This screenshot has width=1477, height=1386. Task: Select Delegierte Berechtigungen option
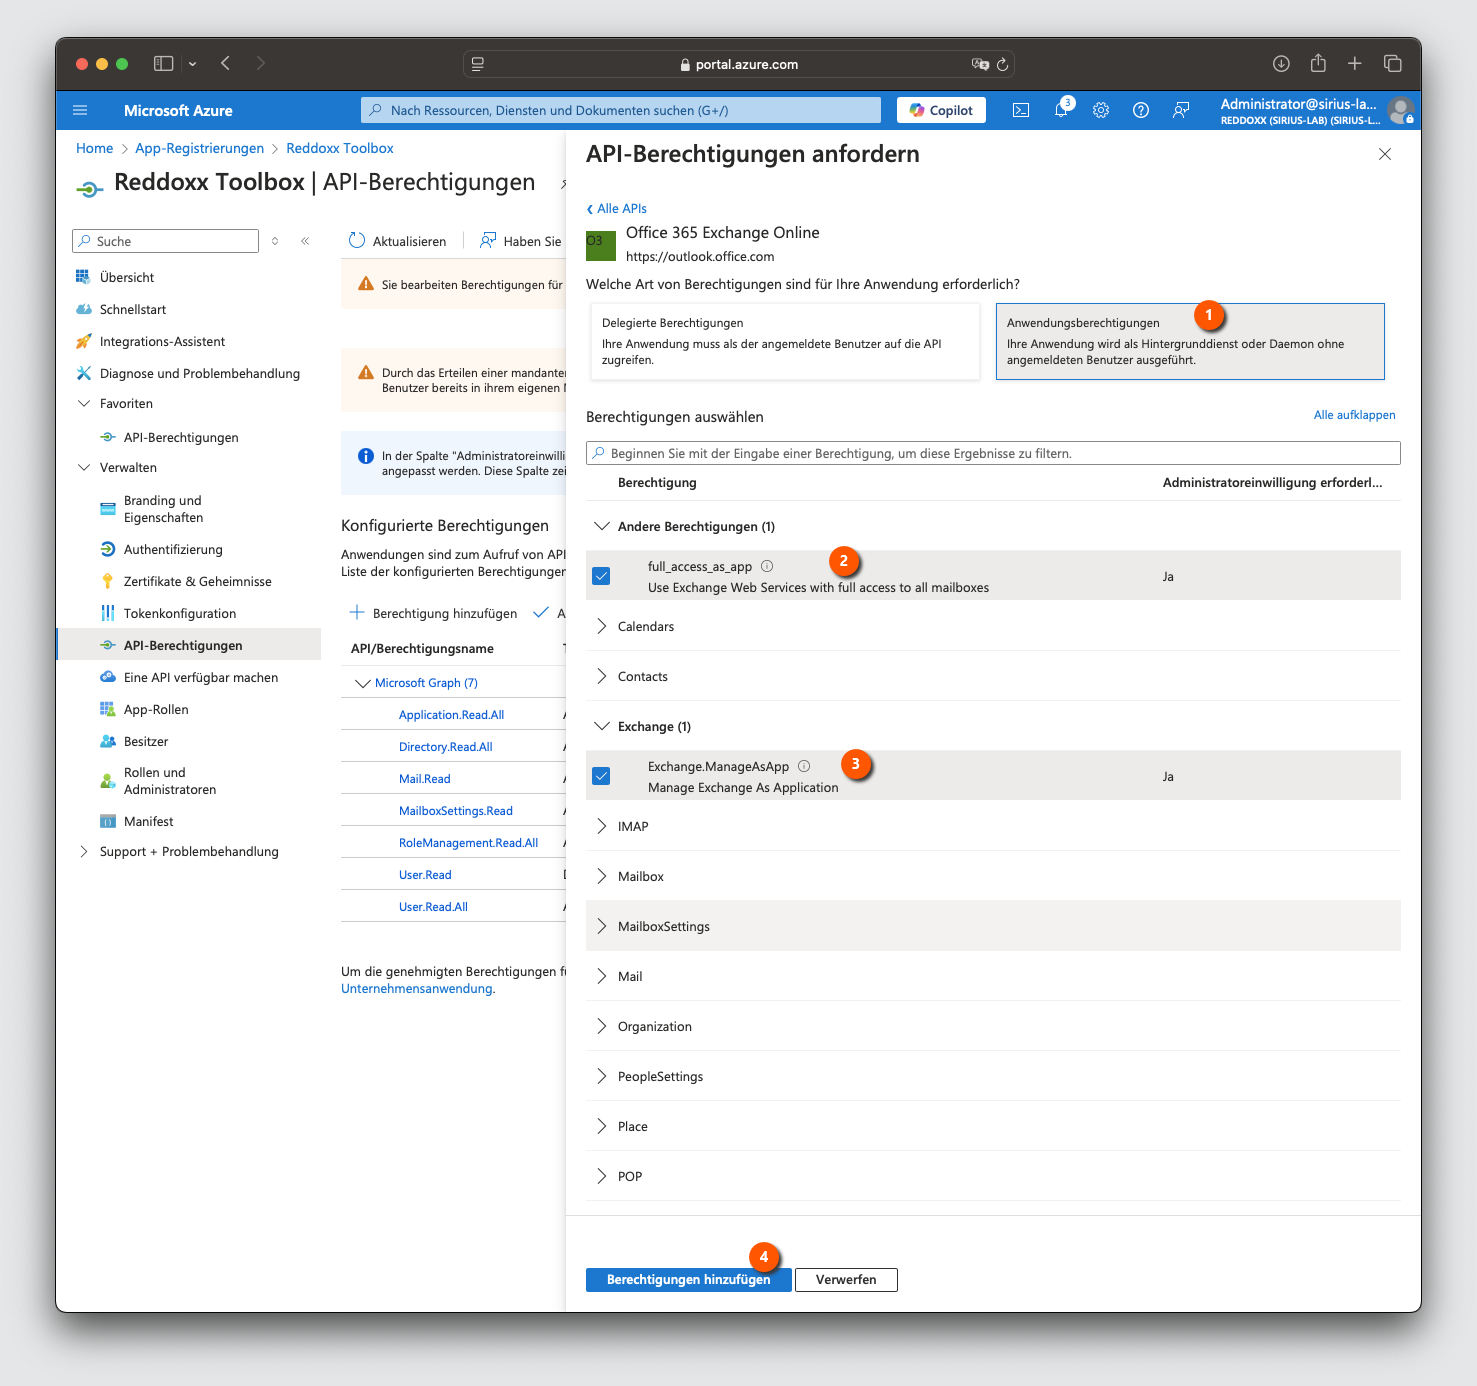click(x=785, y=342)
